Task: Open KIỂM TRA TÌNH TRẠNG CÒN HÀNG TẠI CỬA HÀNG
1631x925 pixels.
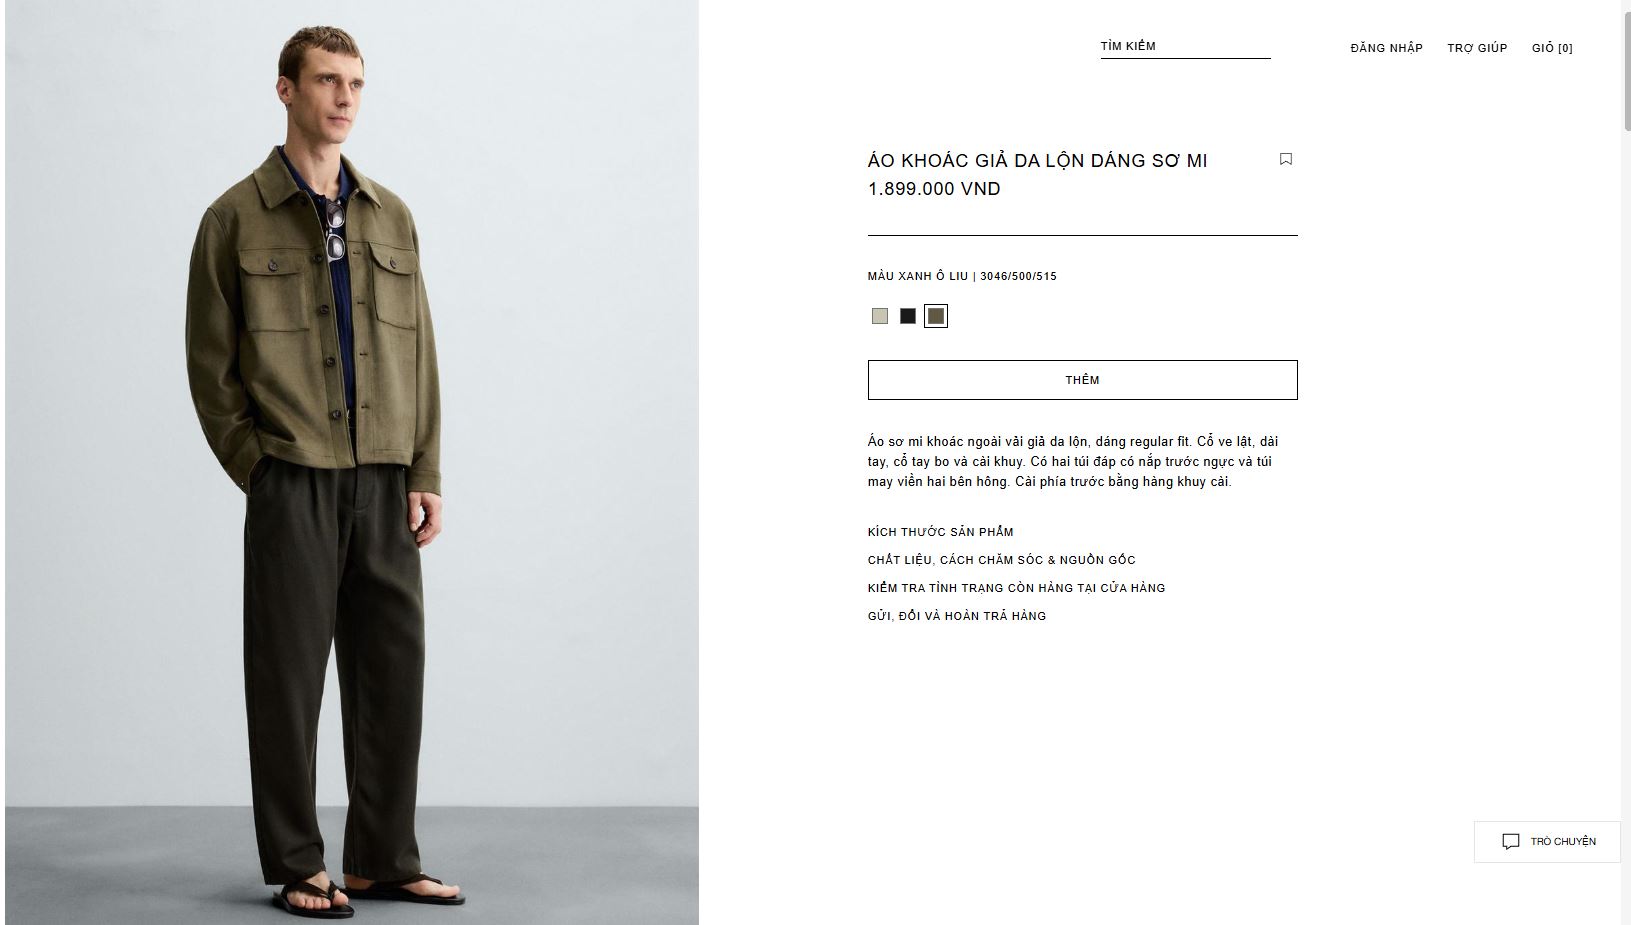Action: [x=1017, y=588]
